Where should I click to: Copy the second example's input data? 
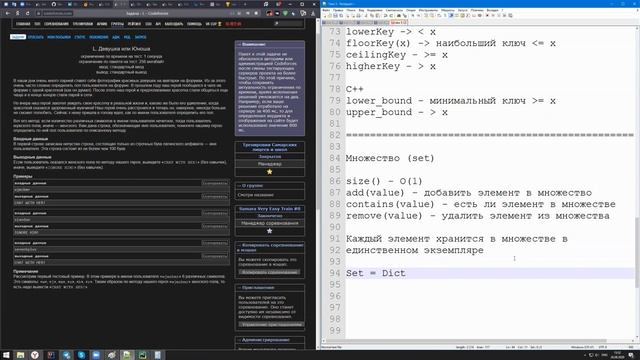215,213
